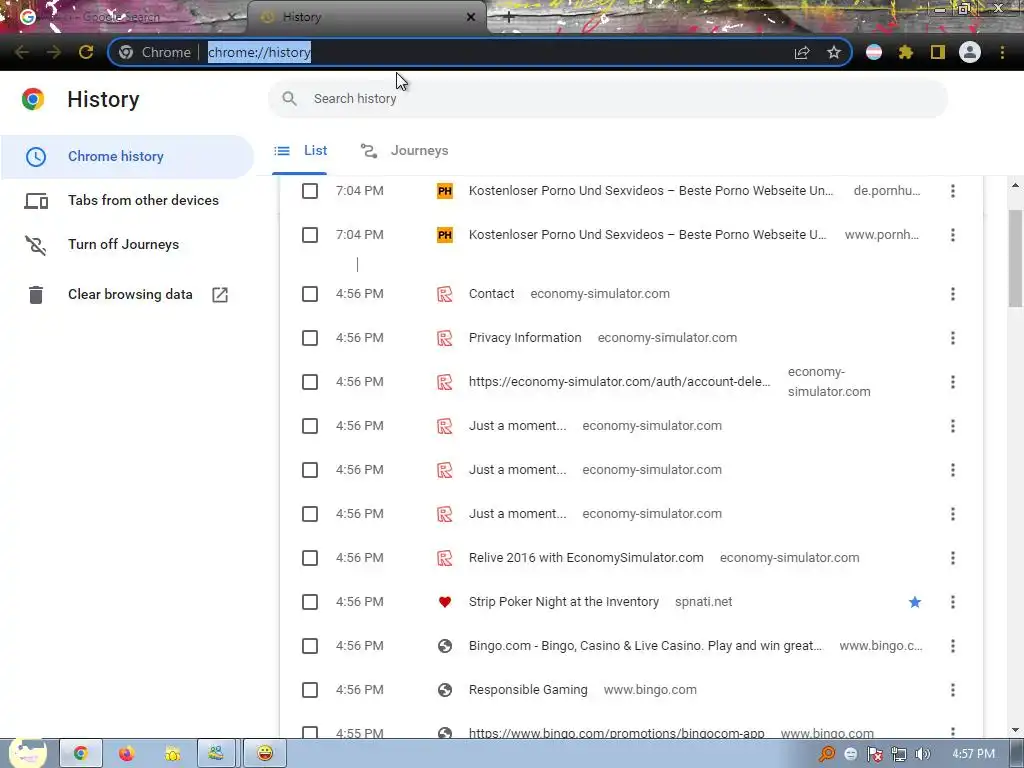
Task: Bookmark this page with the star icon
Action: 833,52
